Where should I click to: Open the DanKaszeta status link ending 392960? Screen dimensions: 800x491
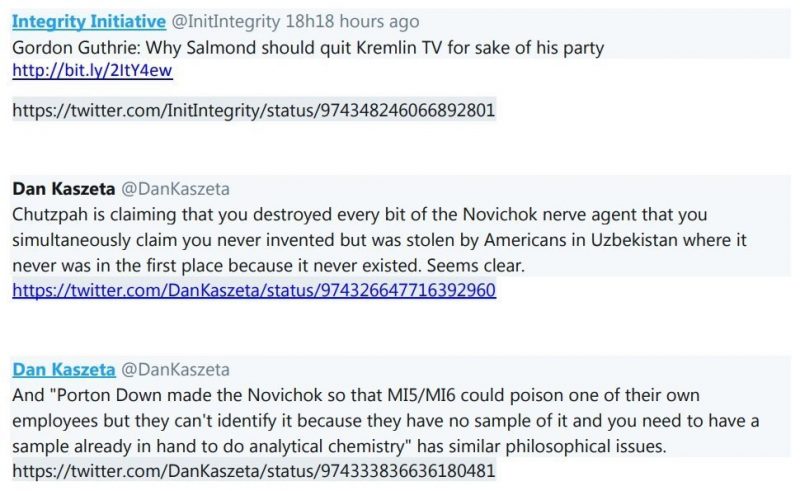(x=253, y=291)
